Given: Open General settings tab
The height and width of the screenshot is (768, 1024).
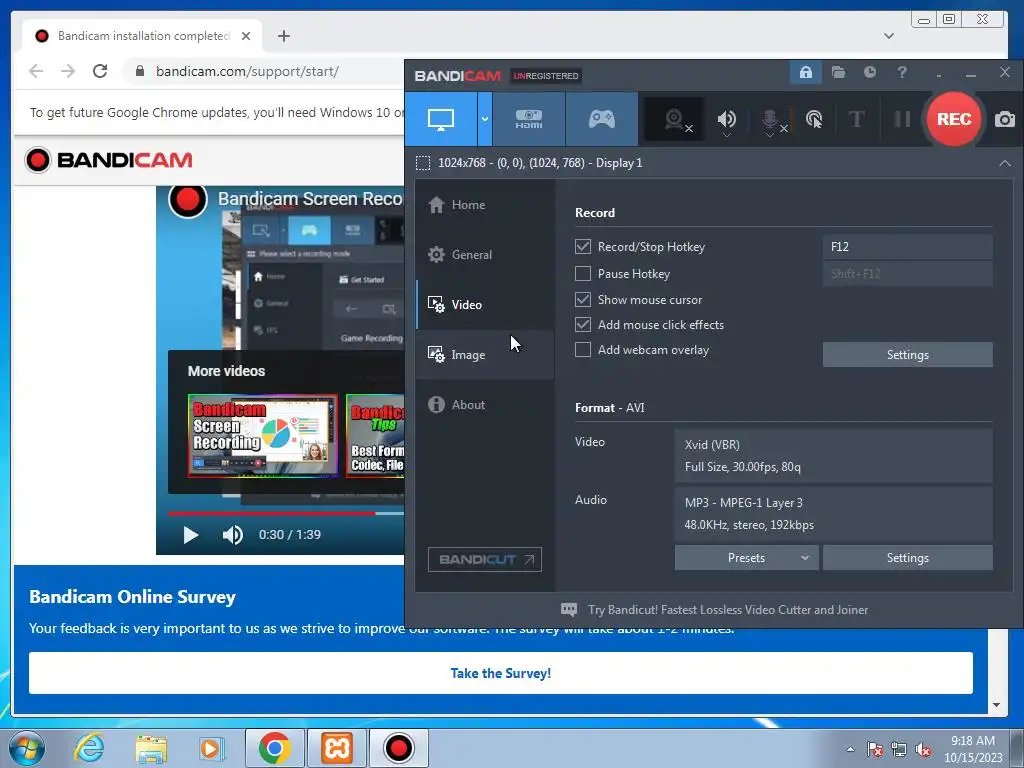Looking at the screenshot, I should click(485, 255).
